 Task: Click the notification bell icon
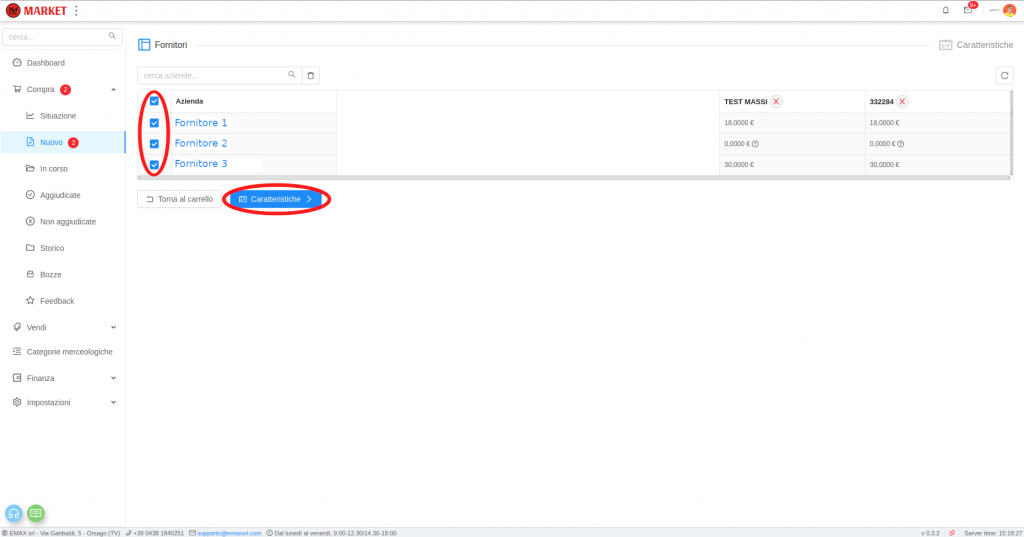[x=946, y=10]
